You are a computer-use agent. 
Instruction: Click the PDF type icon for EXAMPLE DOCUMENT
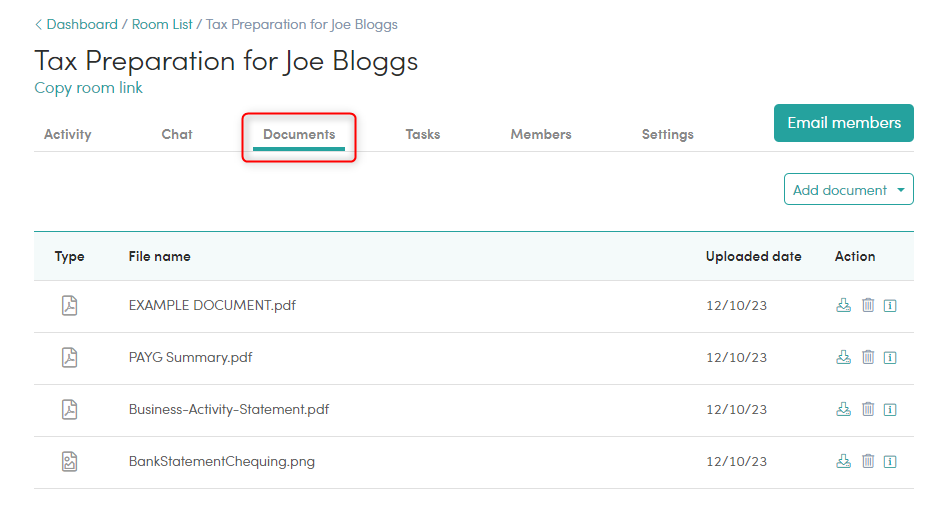coord(70,305)
